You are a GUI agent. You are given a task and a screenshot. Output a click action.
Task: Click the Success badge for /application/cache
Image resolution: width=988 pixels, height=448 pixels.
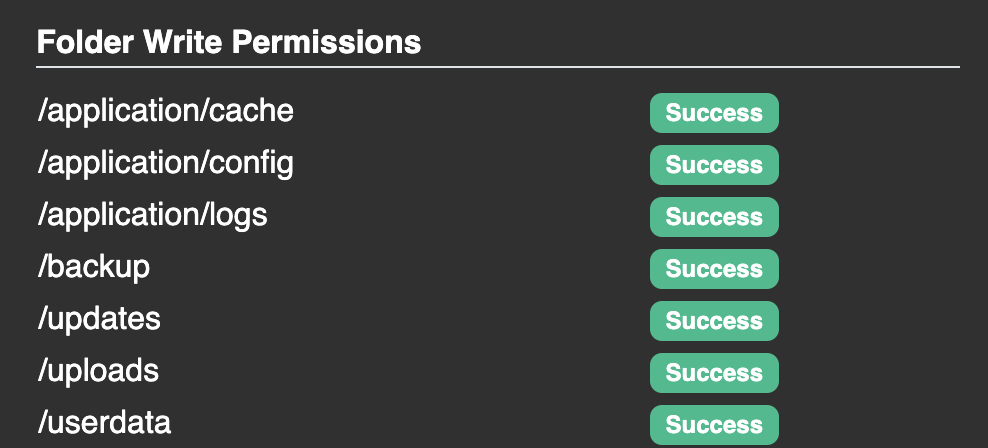(x=714, y=113)
